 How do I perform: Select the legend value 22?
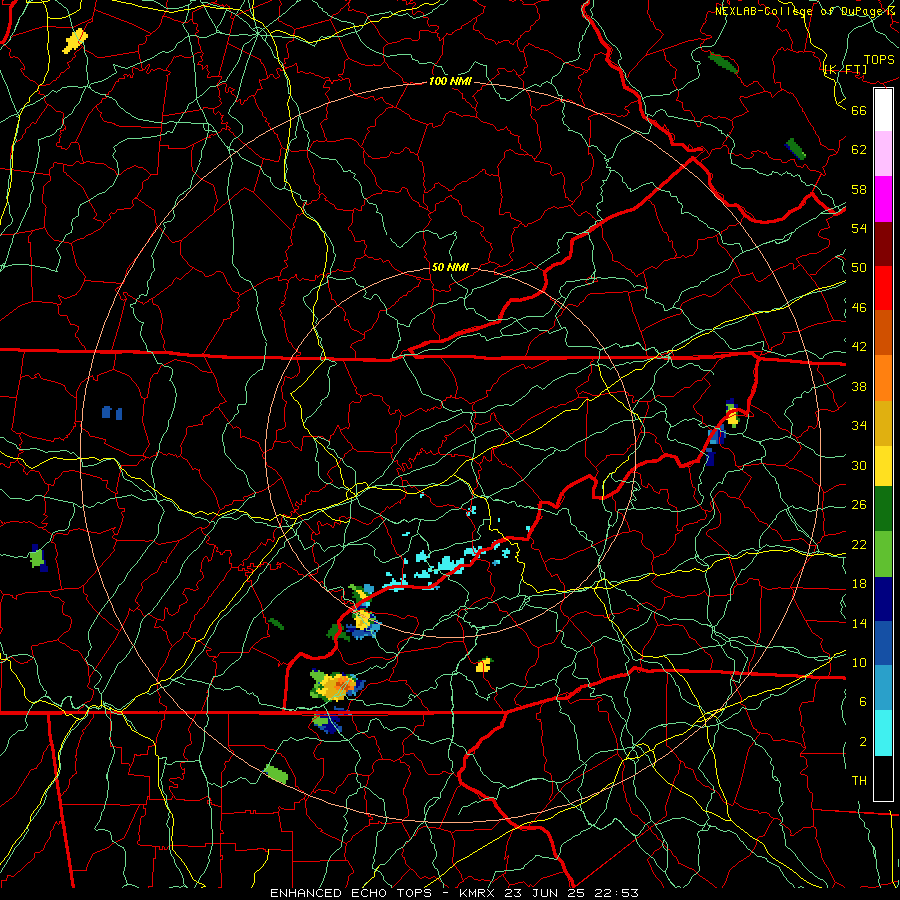(859, 544)
